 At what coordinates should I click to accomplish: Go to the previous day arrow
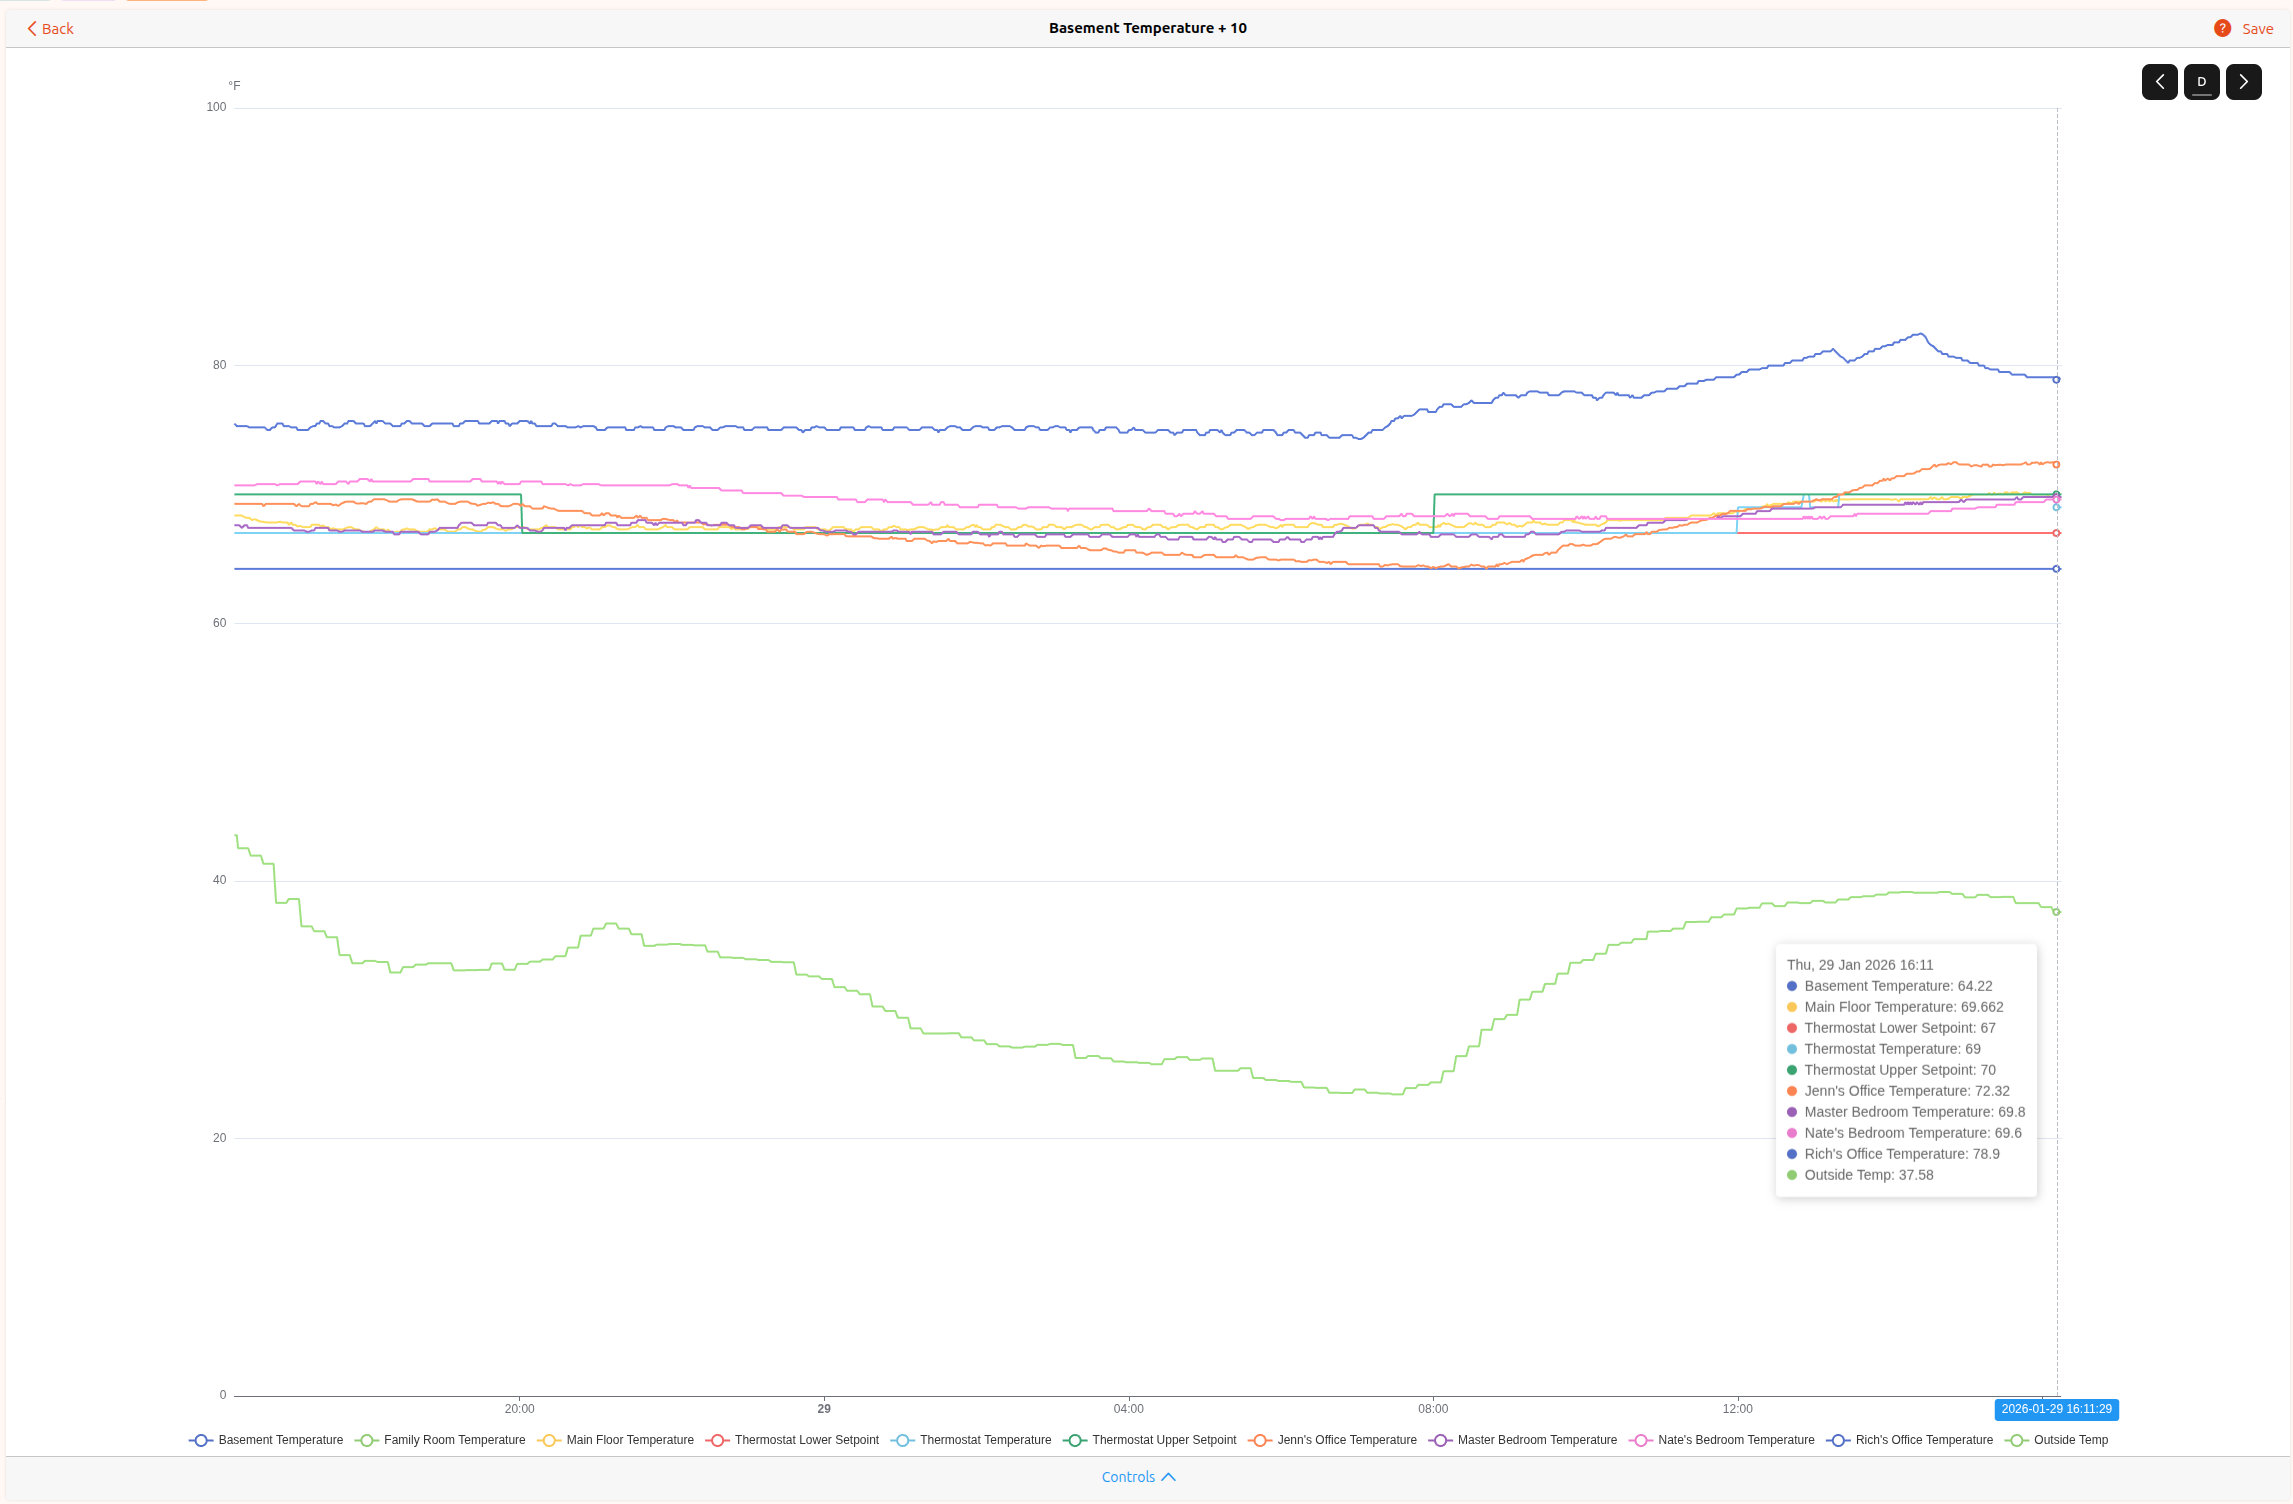(x=2159, y=82)
